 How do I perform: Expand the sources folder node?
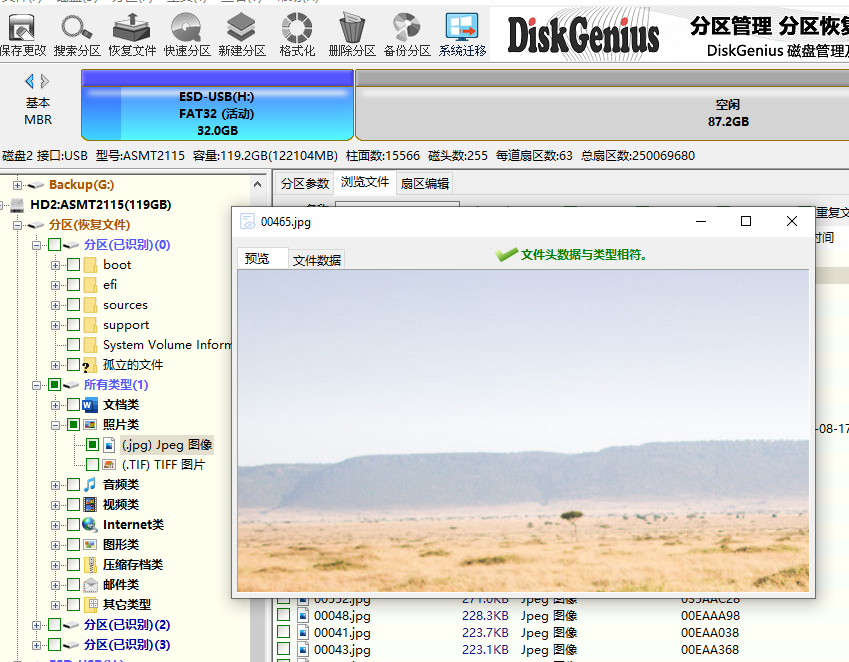(x=55, y=305)
